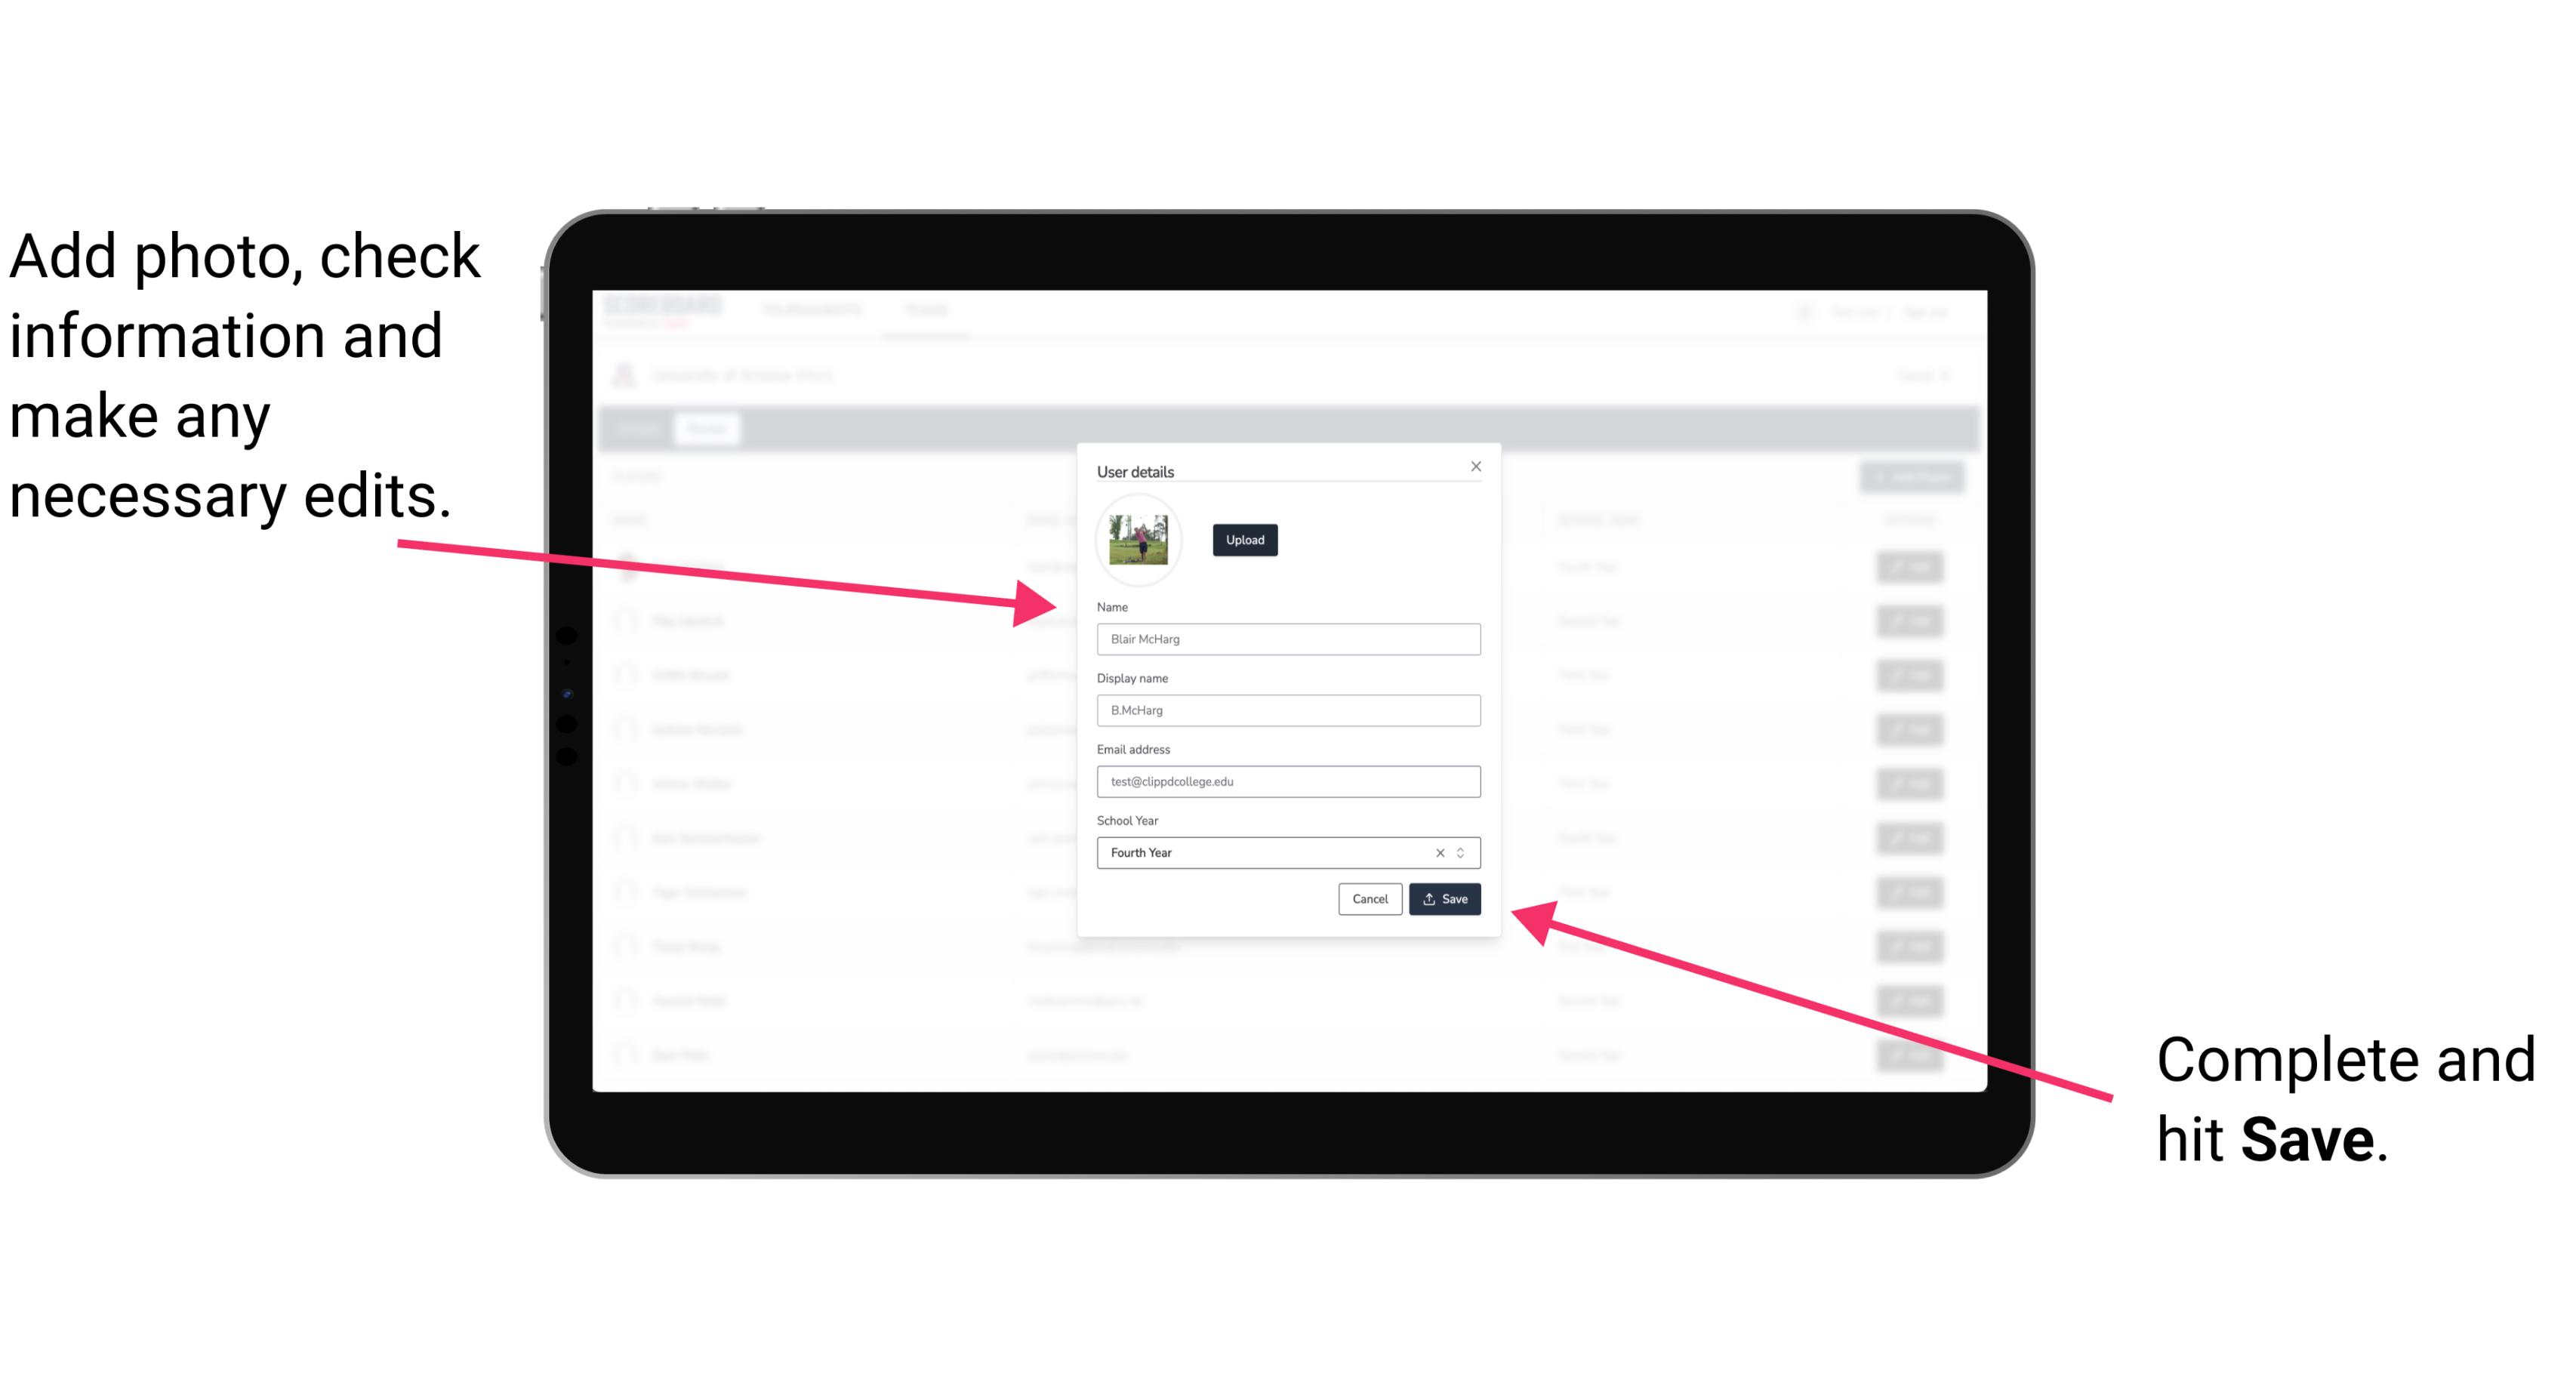Image resolution: width=2576 pixels, height=1386 pixels.
Task: Open the School Year stepper control
Action: pos(1465,852)
